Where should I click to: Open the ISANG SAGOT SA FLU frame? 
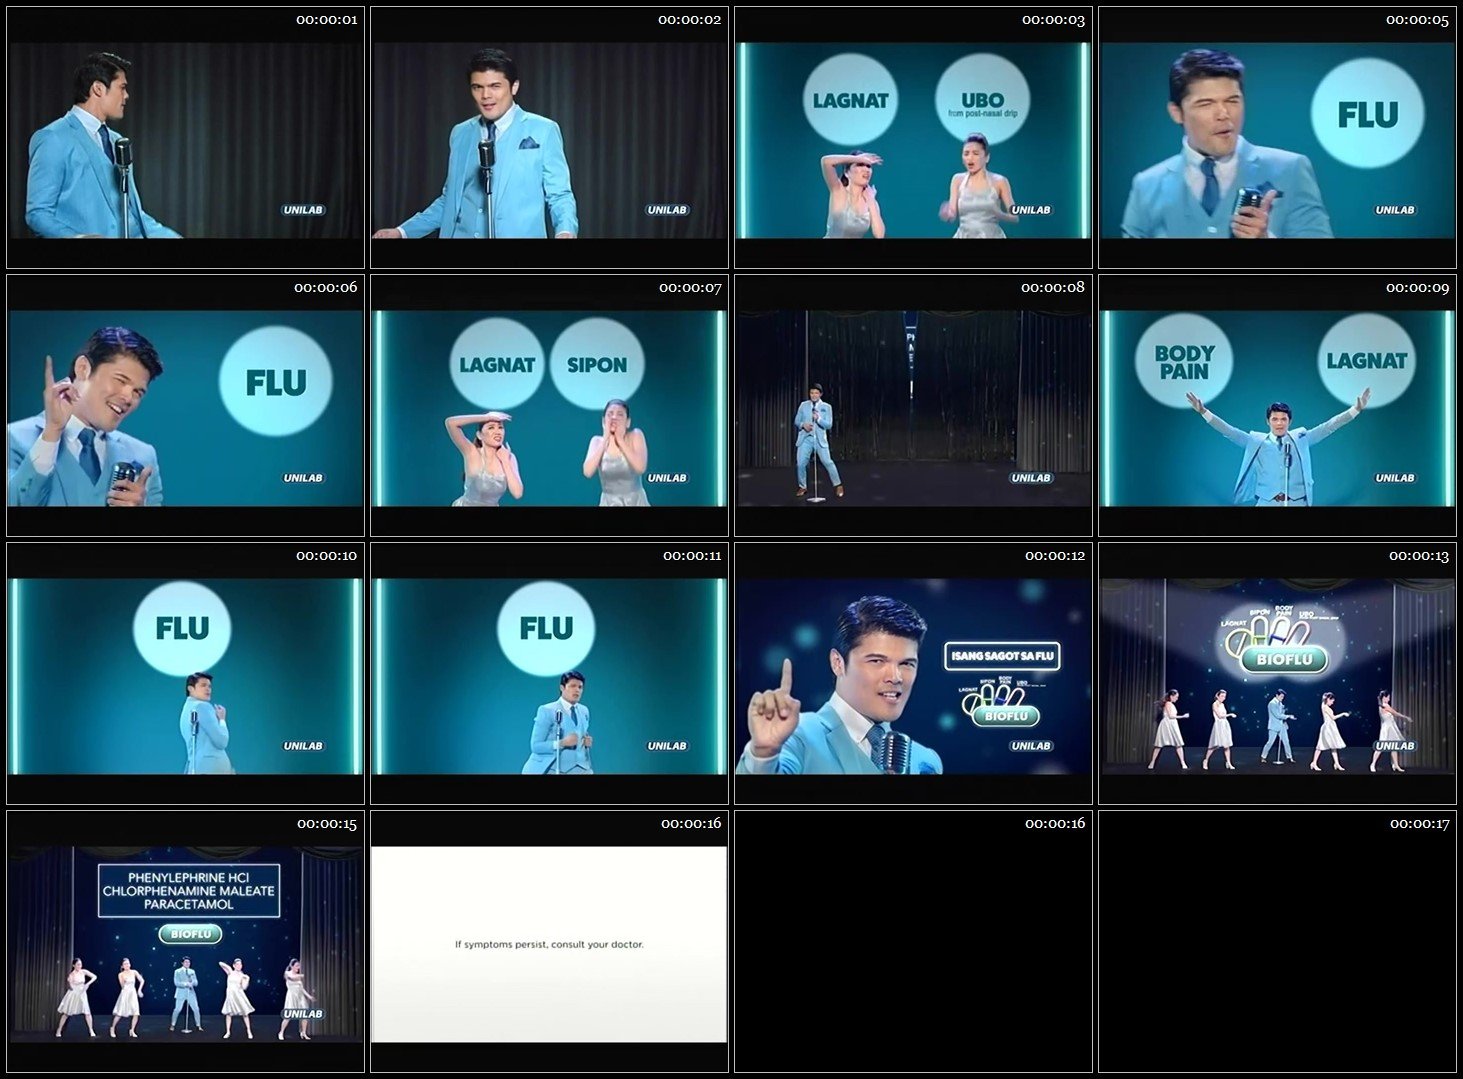[913, 674]
